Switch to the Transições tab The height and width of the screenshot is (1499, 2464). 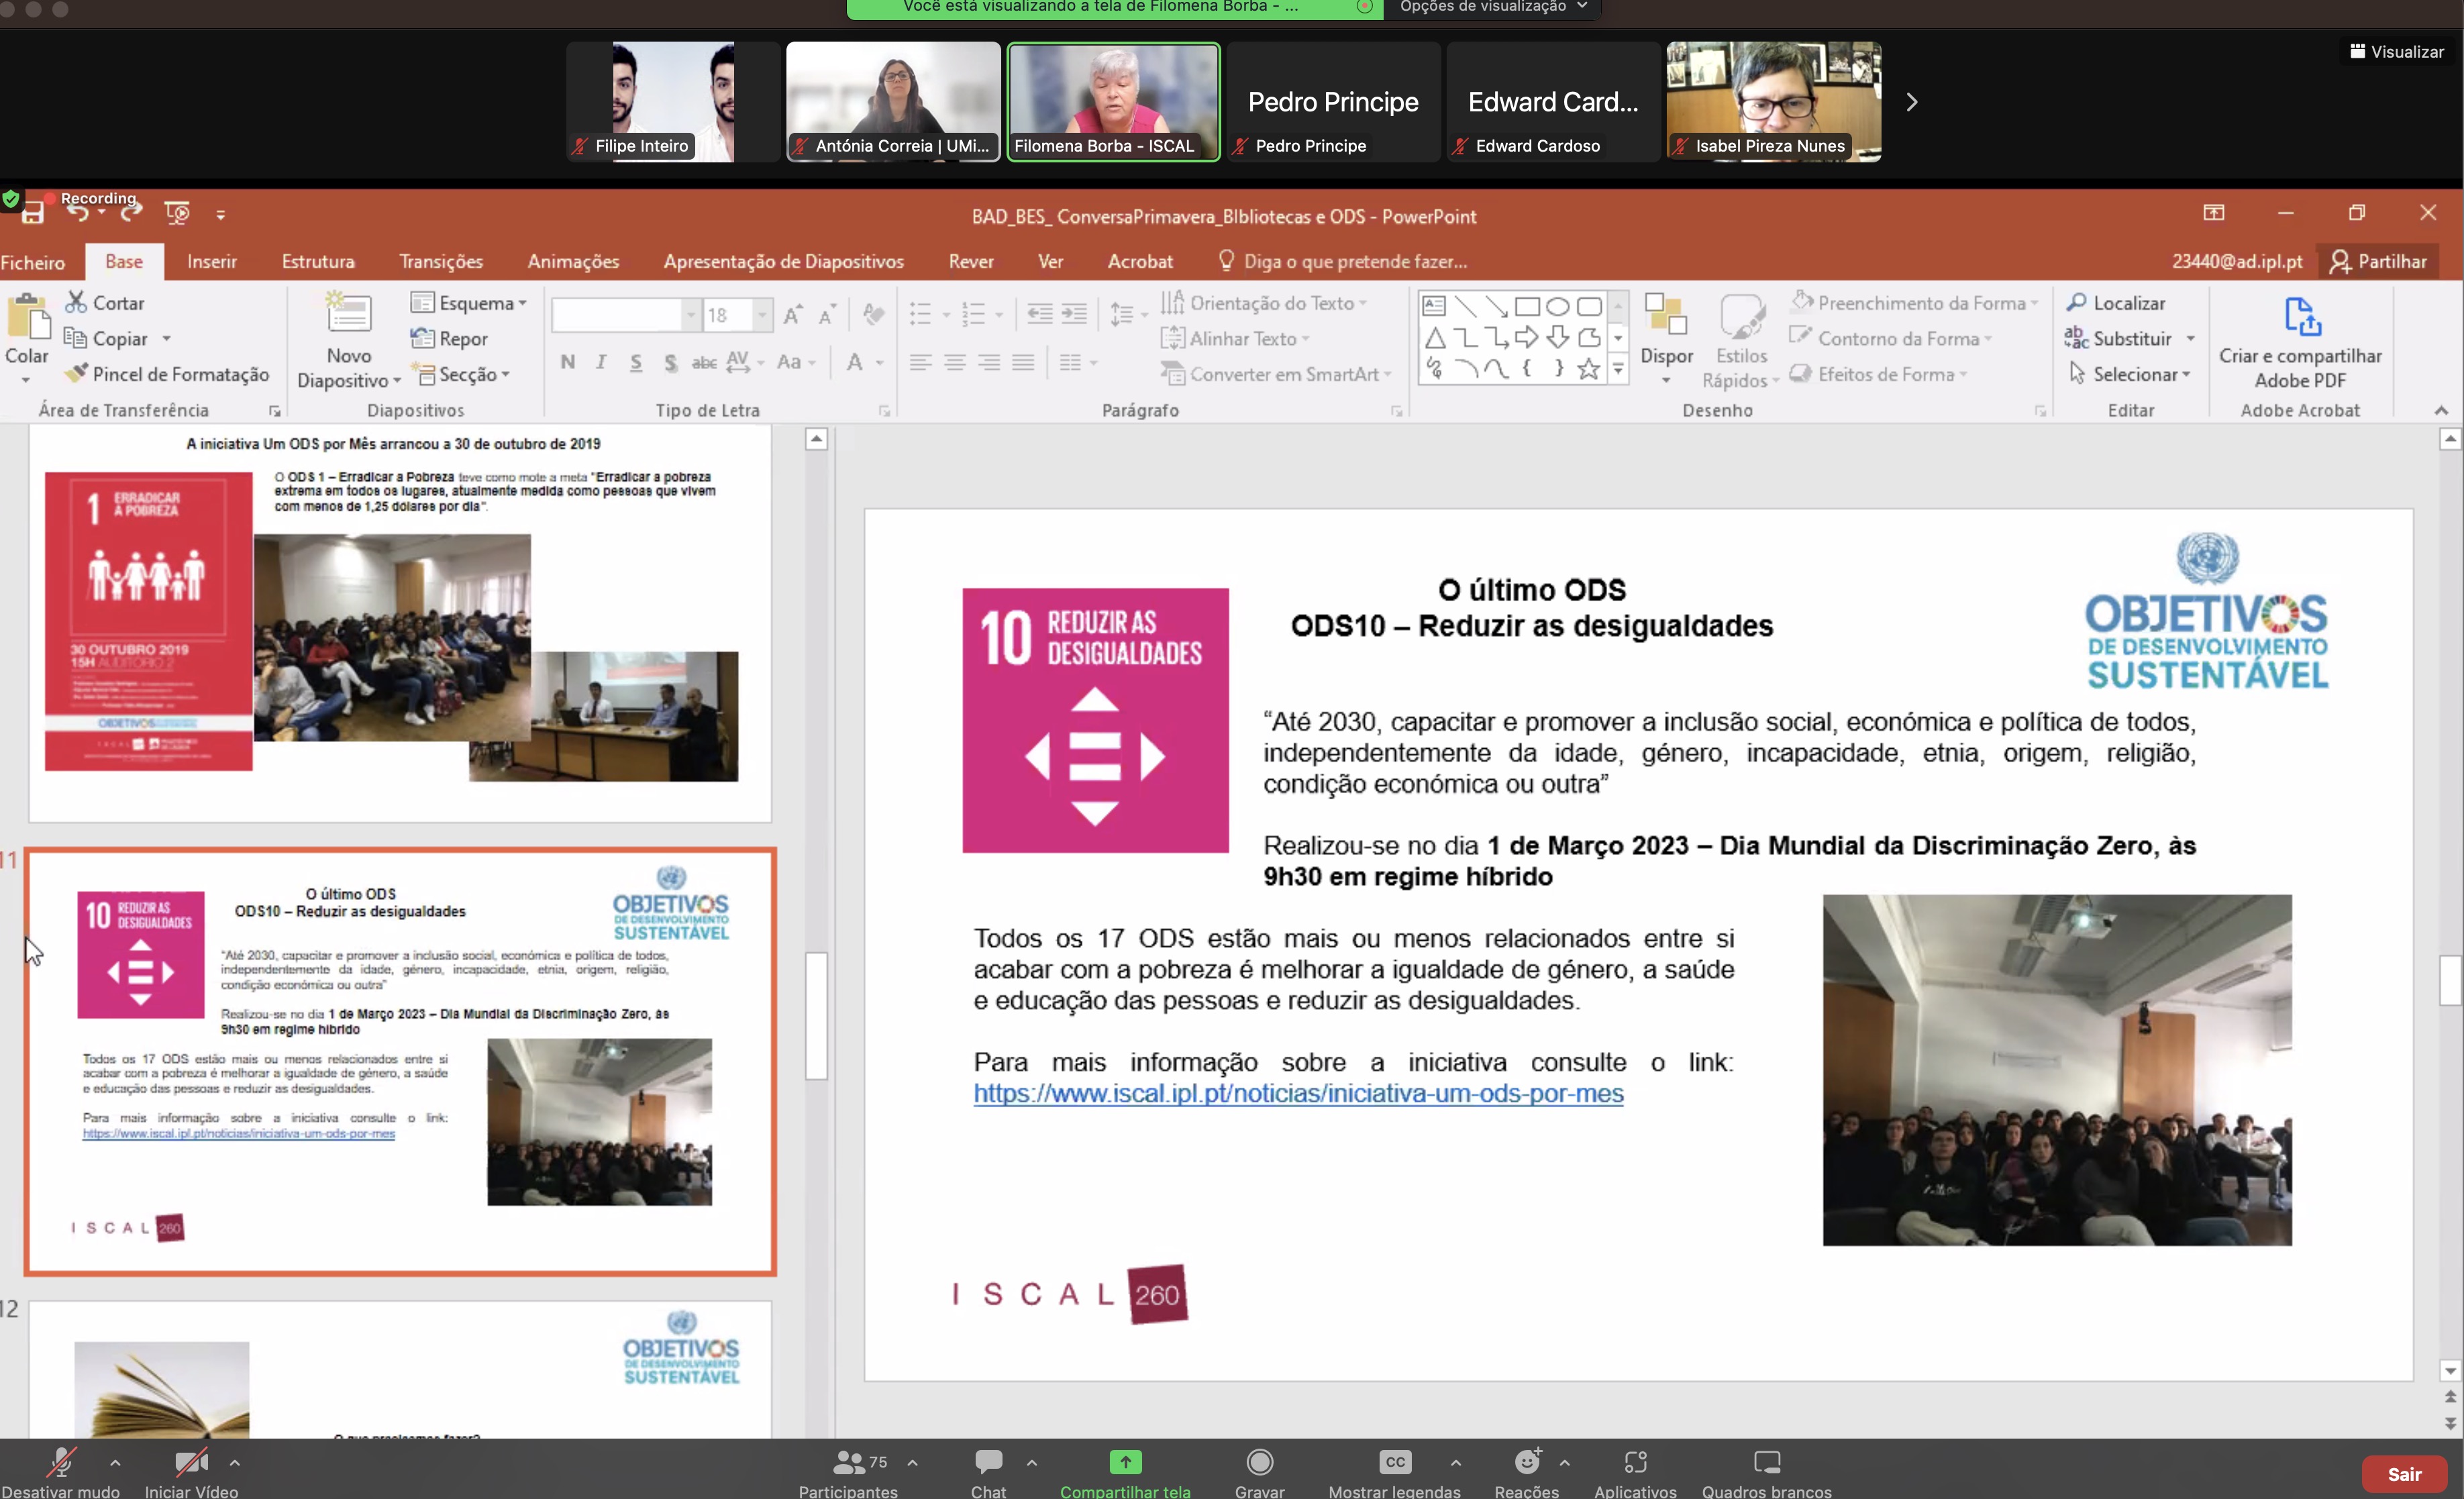[x=441, y=261]
